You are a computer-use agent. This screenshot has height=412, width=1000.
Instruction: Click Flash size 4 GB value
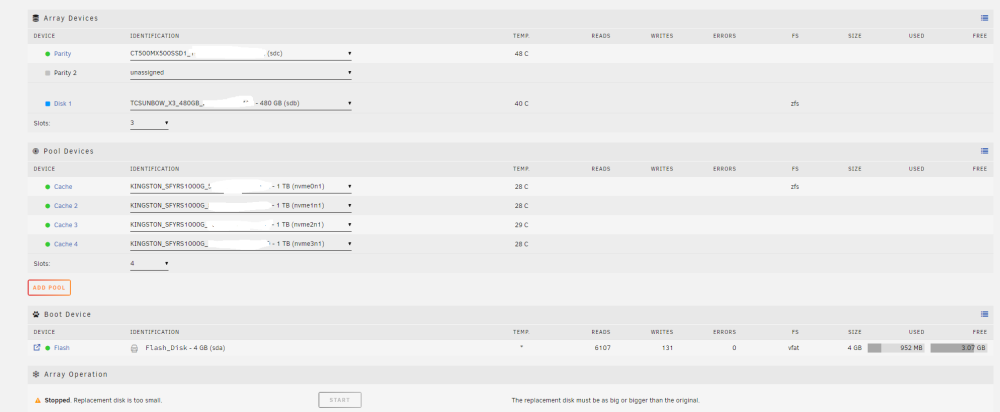point(855,348)
